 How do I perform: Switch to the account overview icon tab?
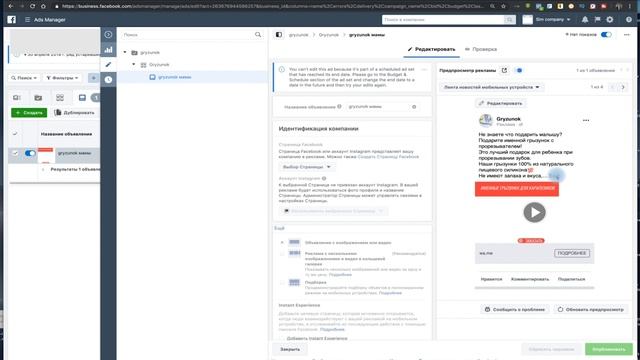tap(17, 98)
